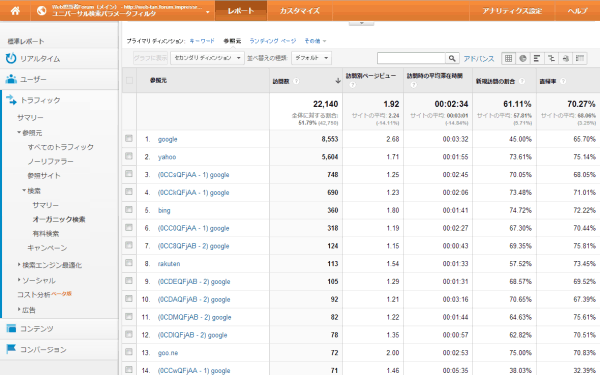Click the ユーザー people icon
This screenshot has width=600, height=375.
pos(11,79)
